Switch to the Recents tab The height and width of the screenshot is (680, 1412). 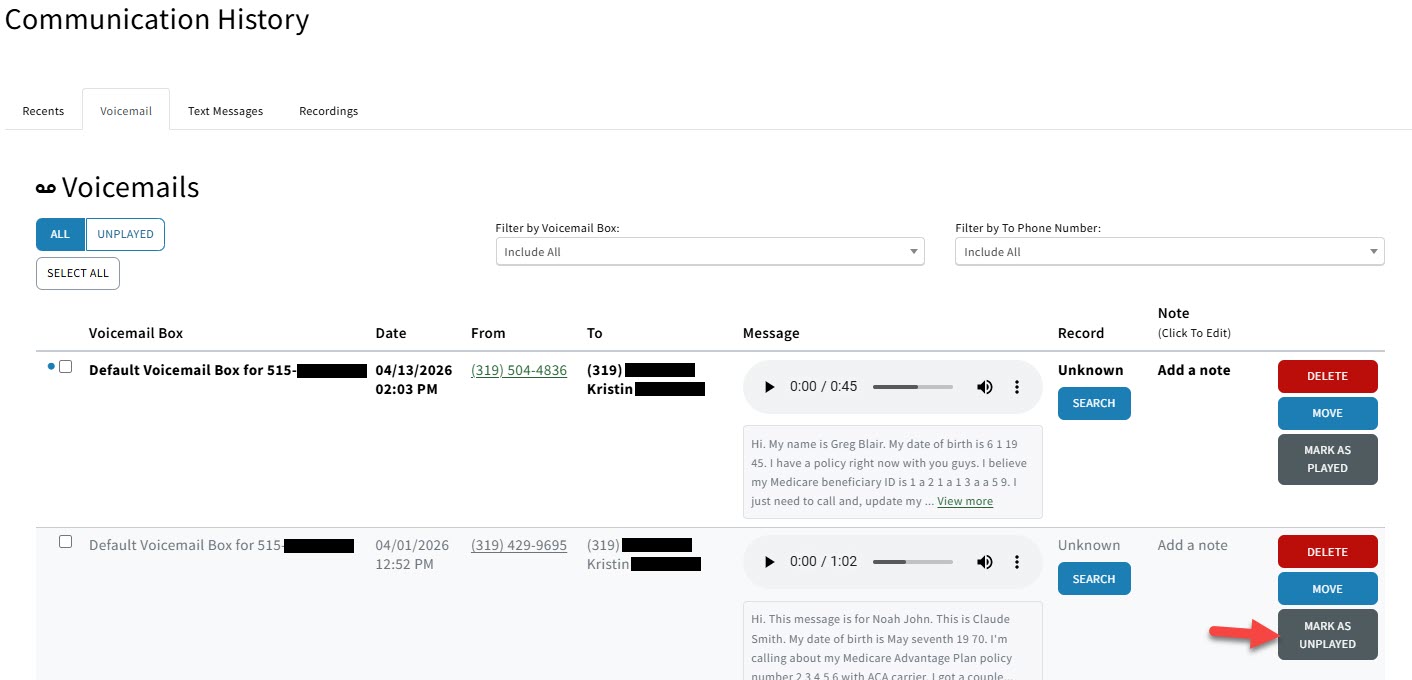43,111
